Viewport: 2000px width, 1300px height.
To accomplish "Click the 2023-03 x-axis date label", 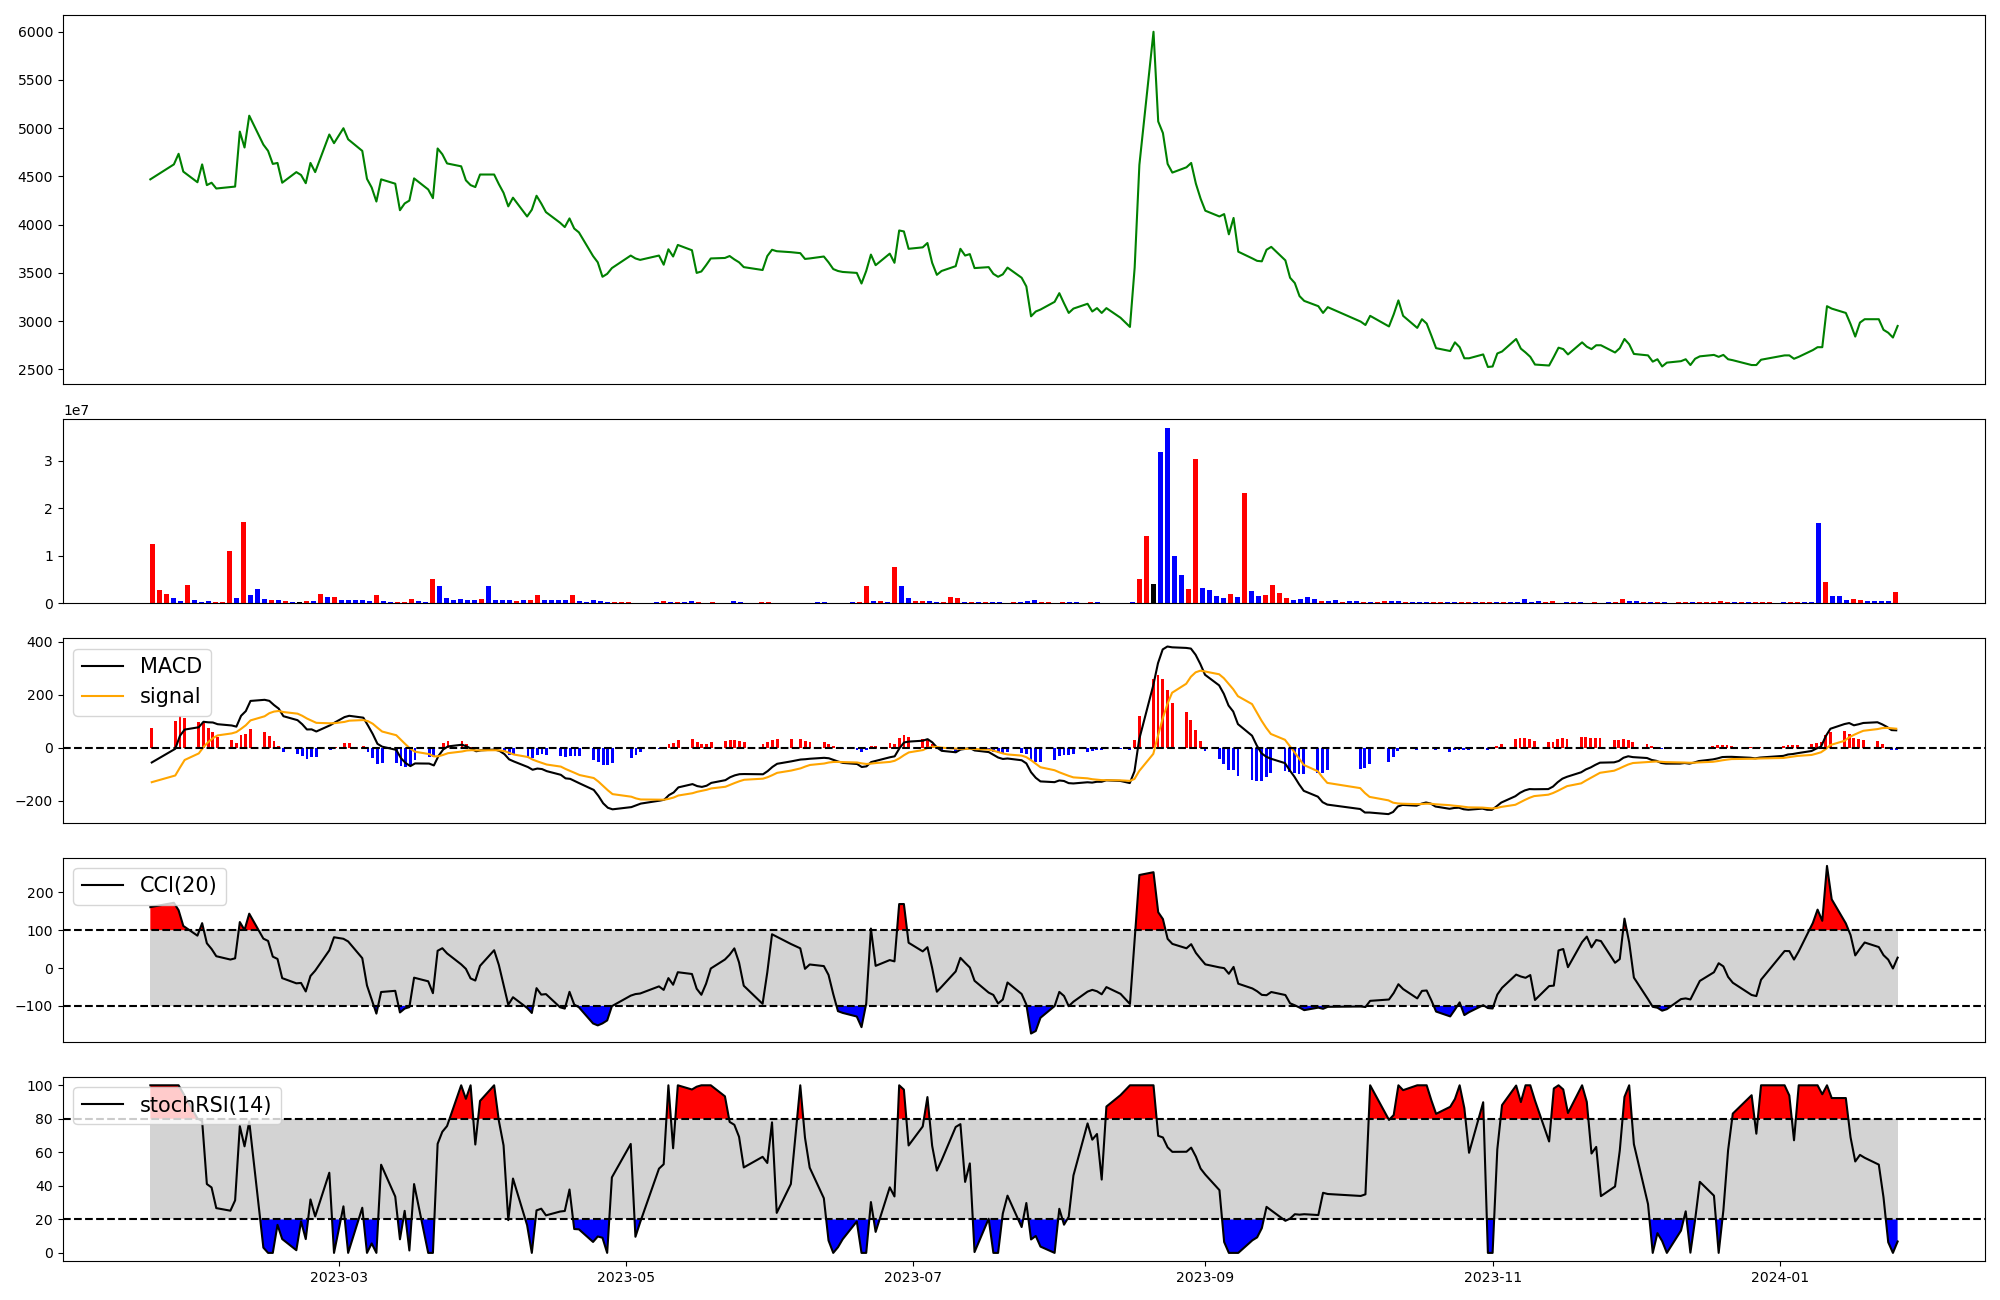I will pyautogui.click(x=339, y=1277).
